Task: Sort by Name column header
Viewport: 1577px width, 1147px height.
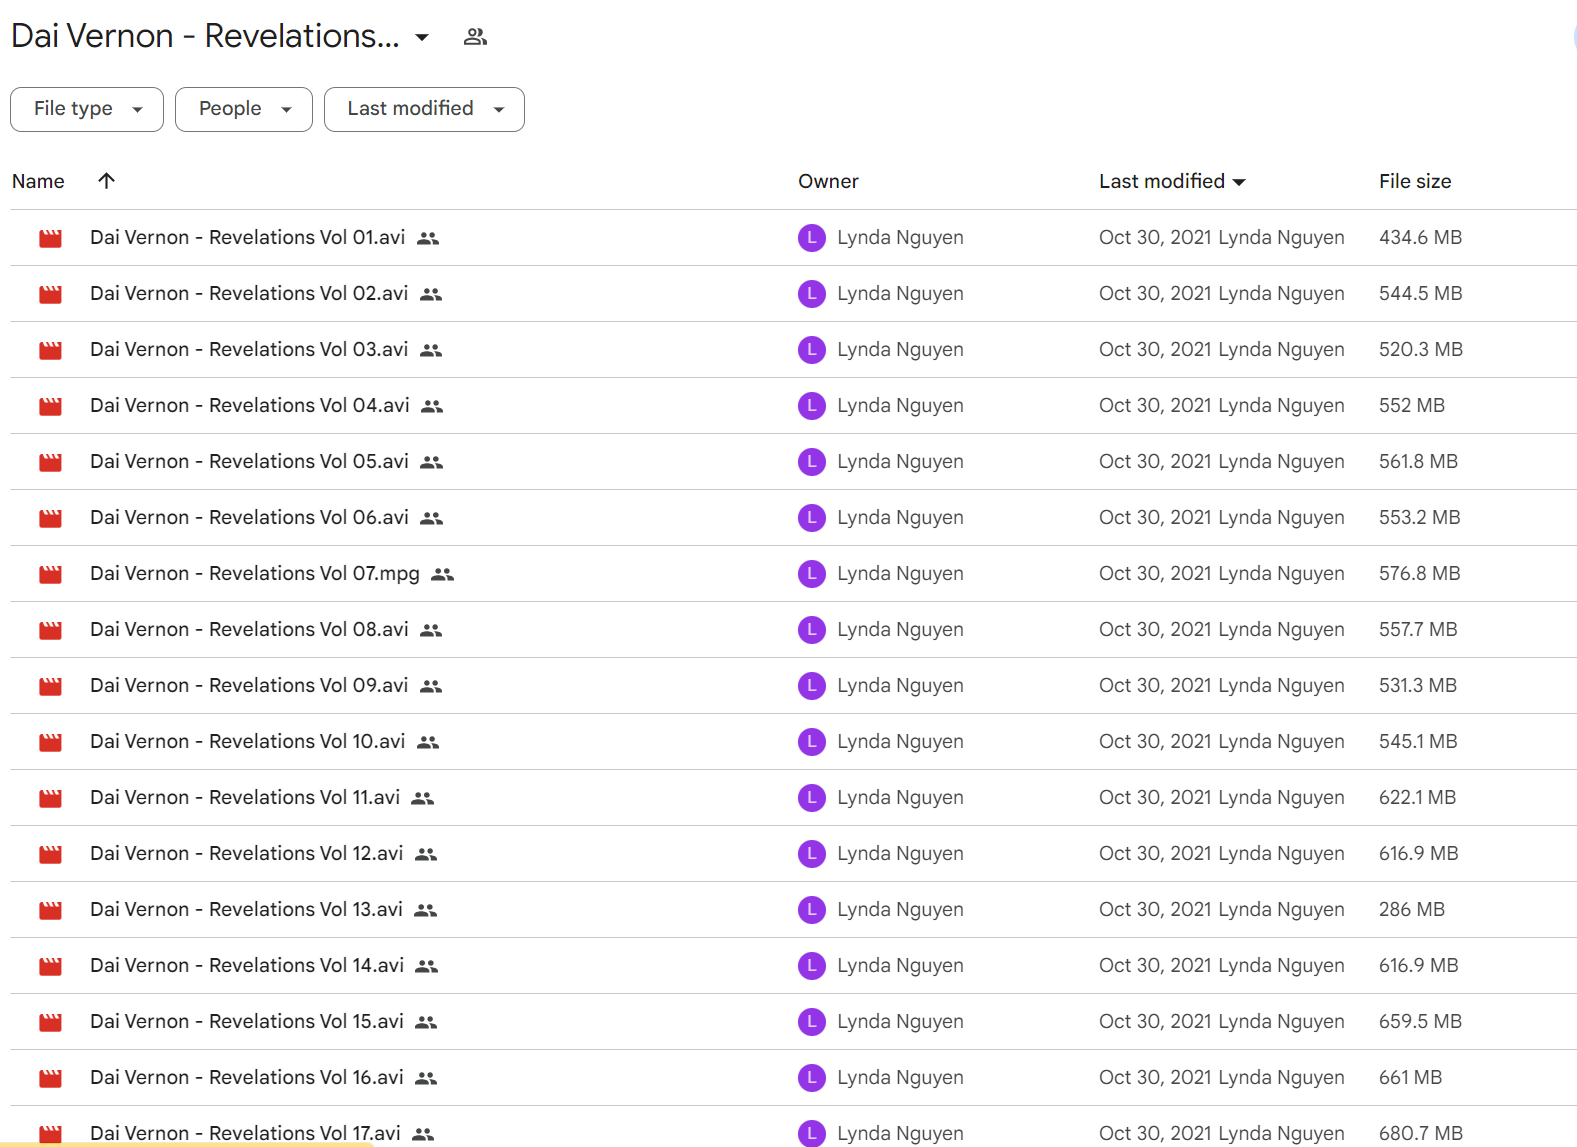Action: pos(38,181)
